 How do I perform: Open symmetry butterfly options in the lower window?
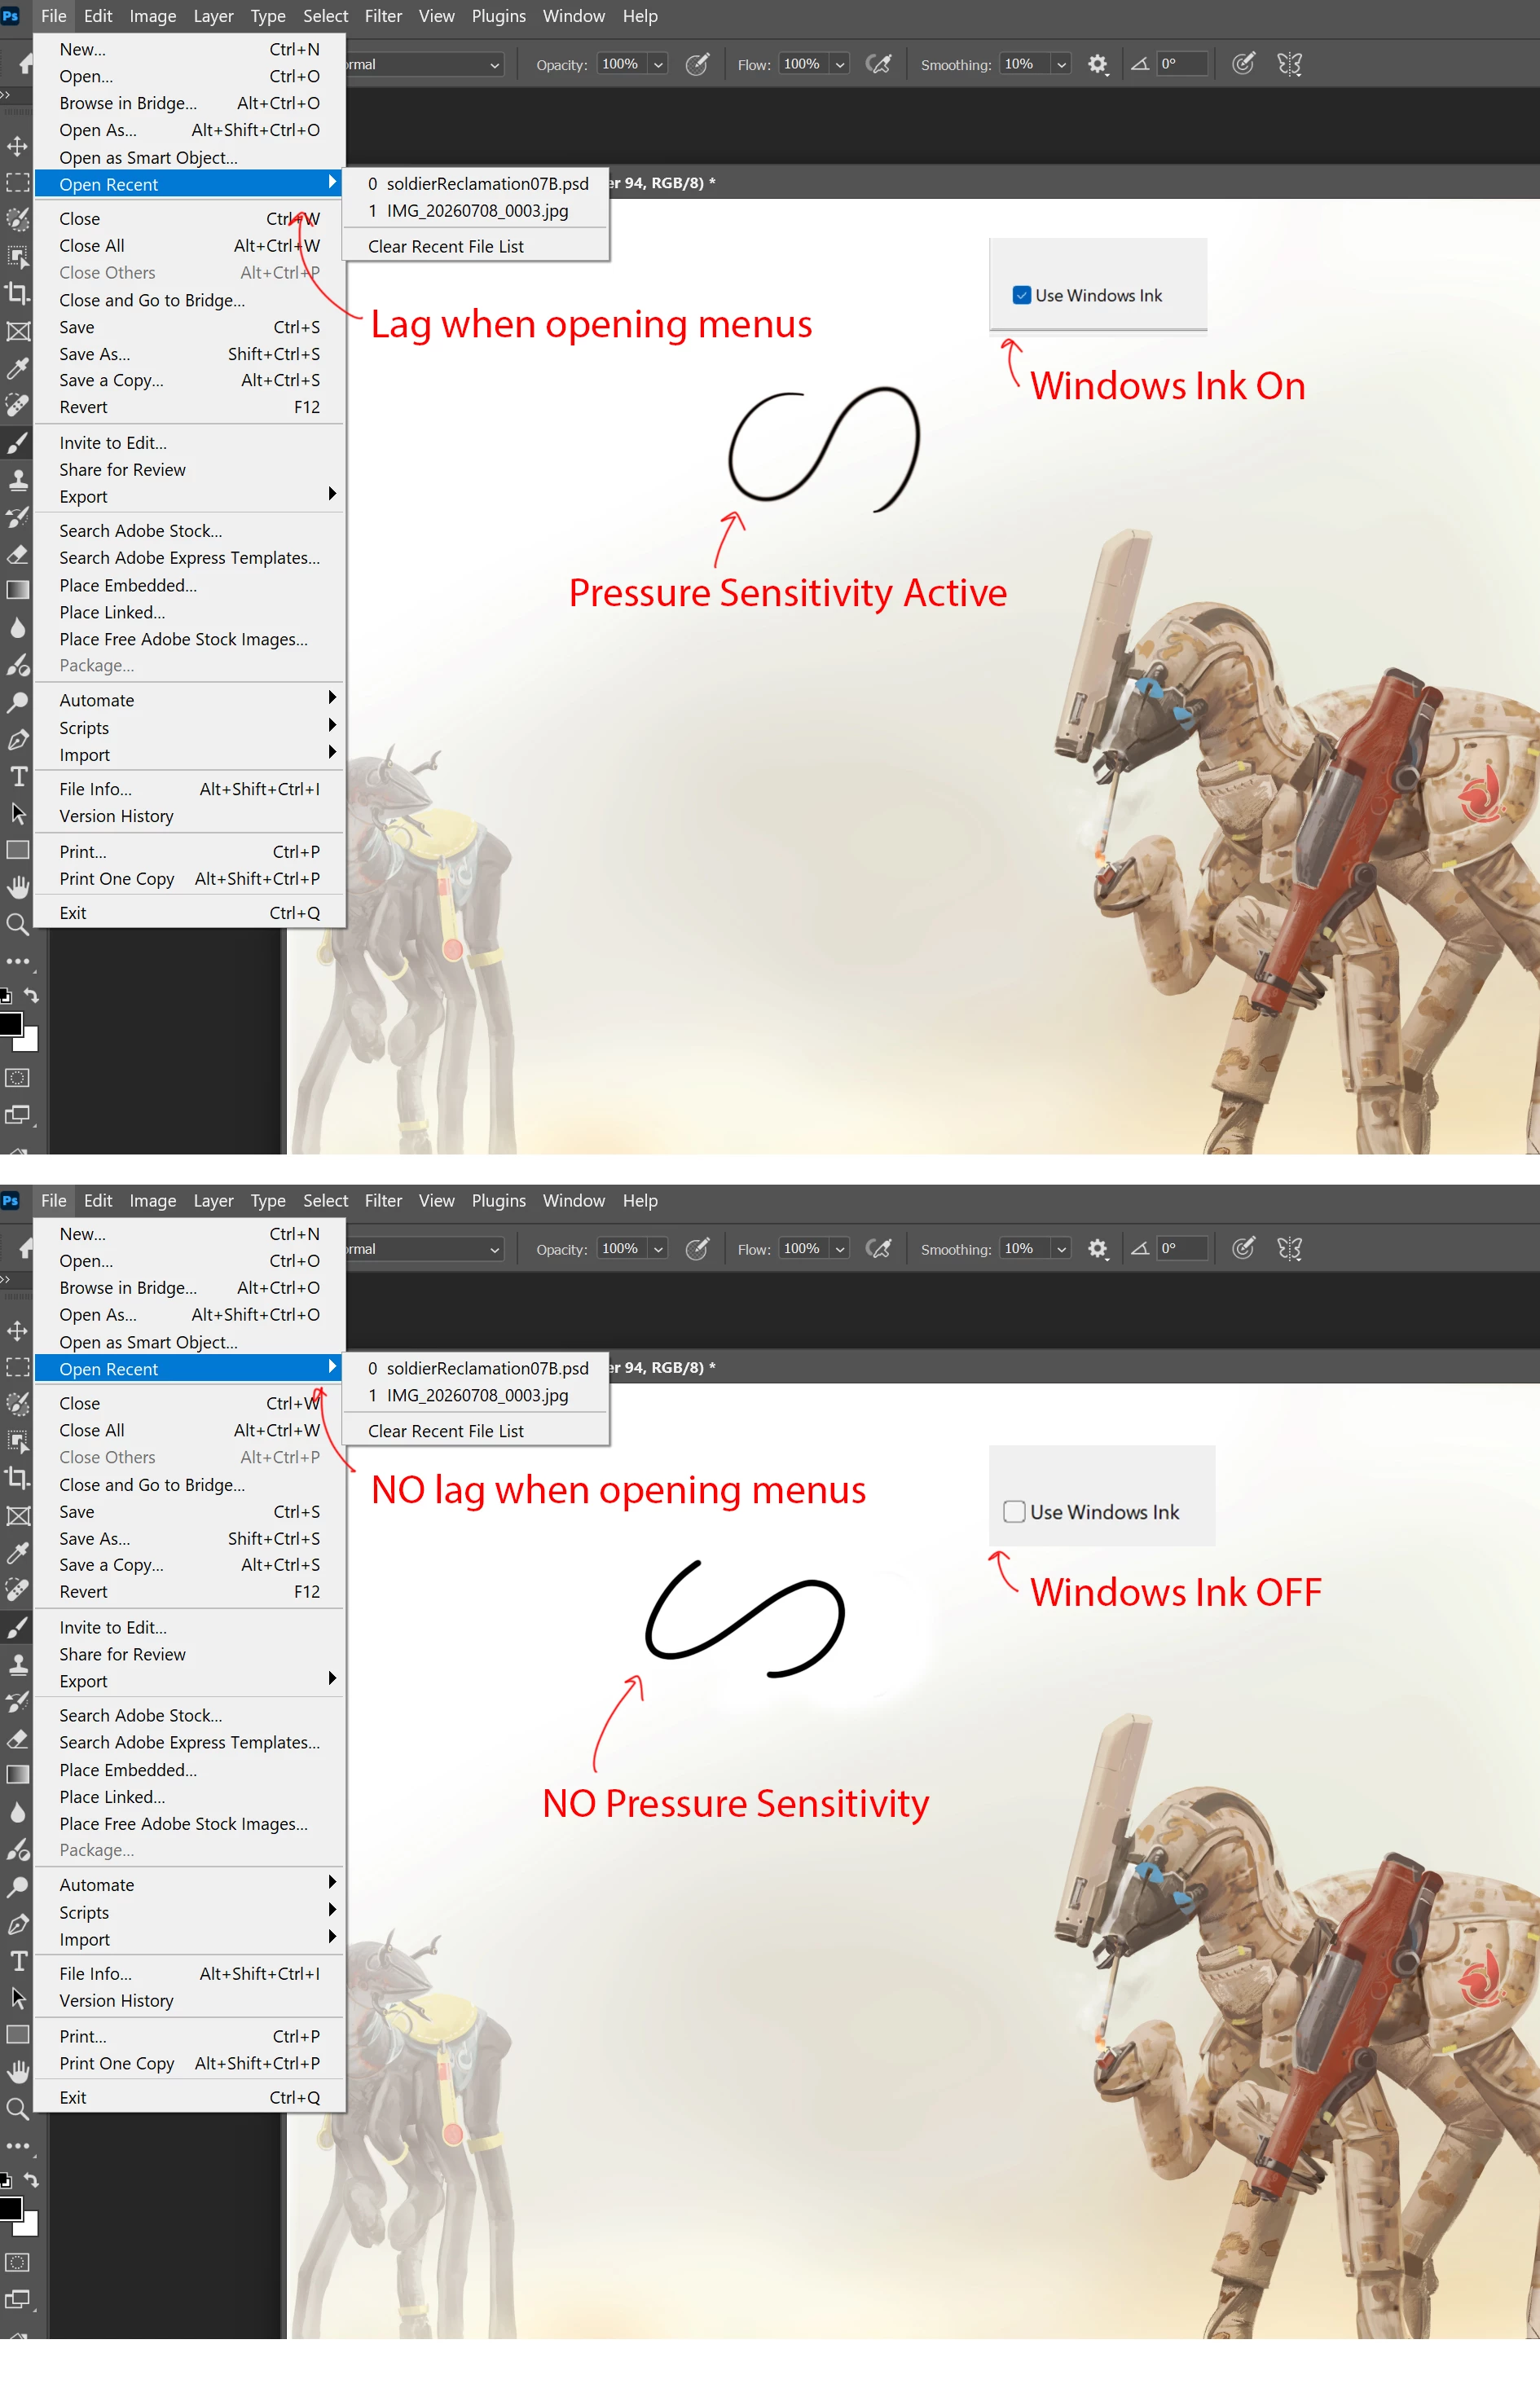(1290, 1249)
